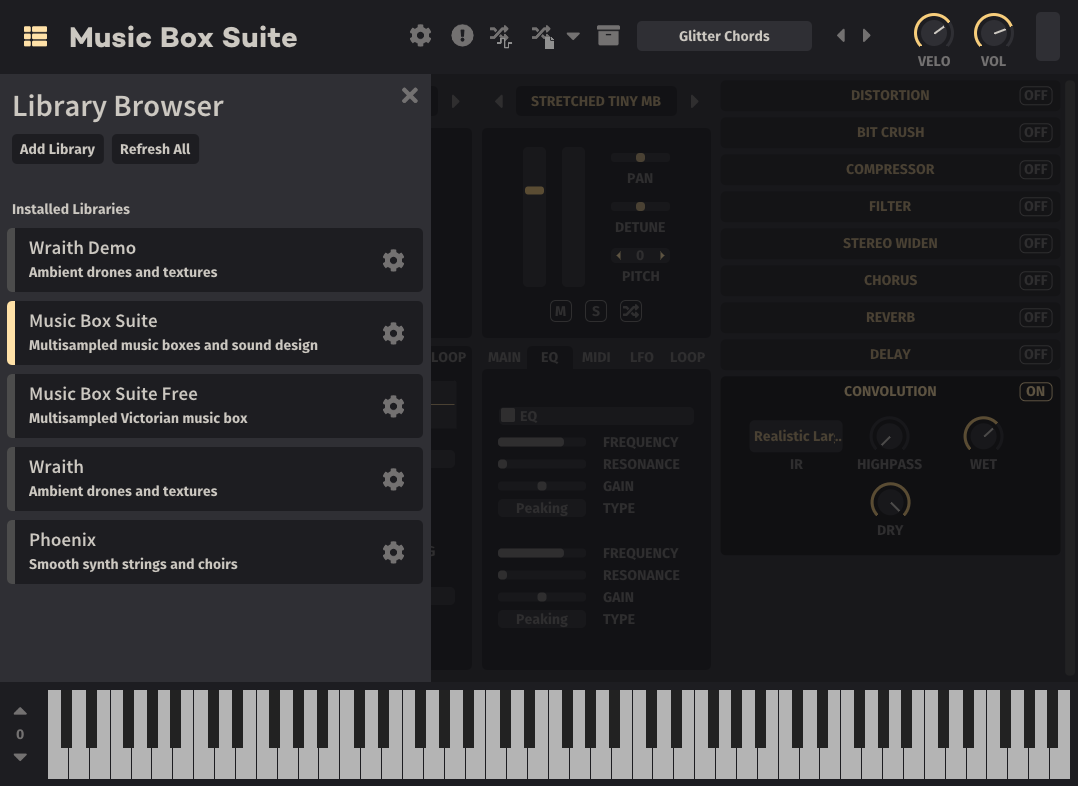Click the randomize shuffle icon with pointer

(x=500, y=36)
